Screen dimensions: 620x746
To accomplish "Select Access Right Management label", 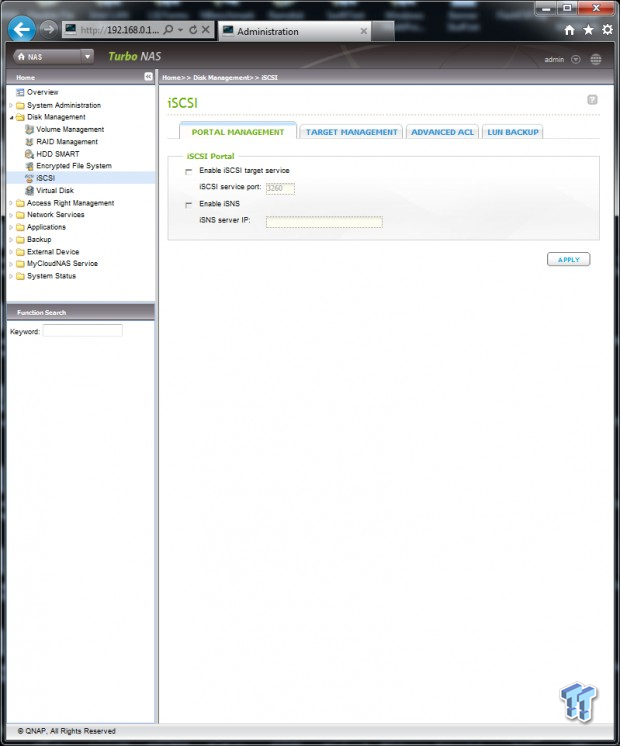I will pyautogui.click(x=70, y=203).
